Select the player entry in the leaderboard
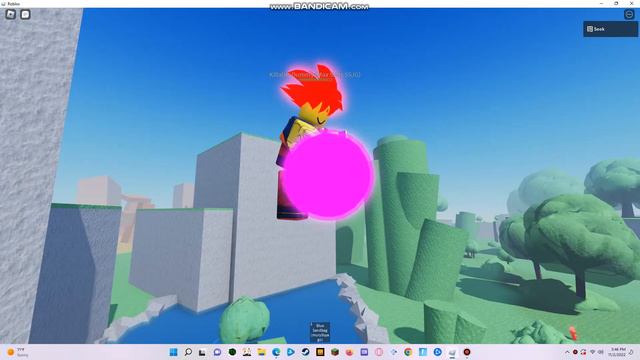 tap(610, 29)
